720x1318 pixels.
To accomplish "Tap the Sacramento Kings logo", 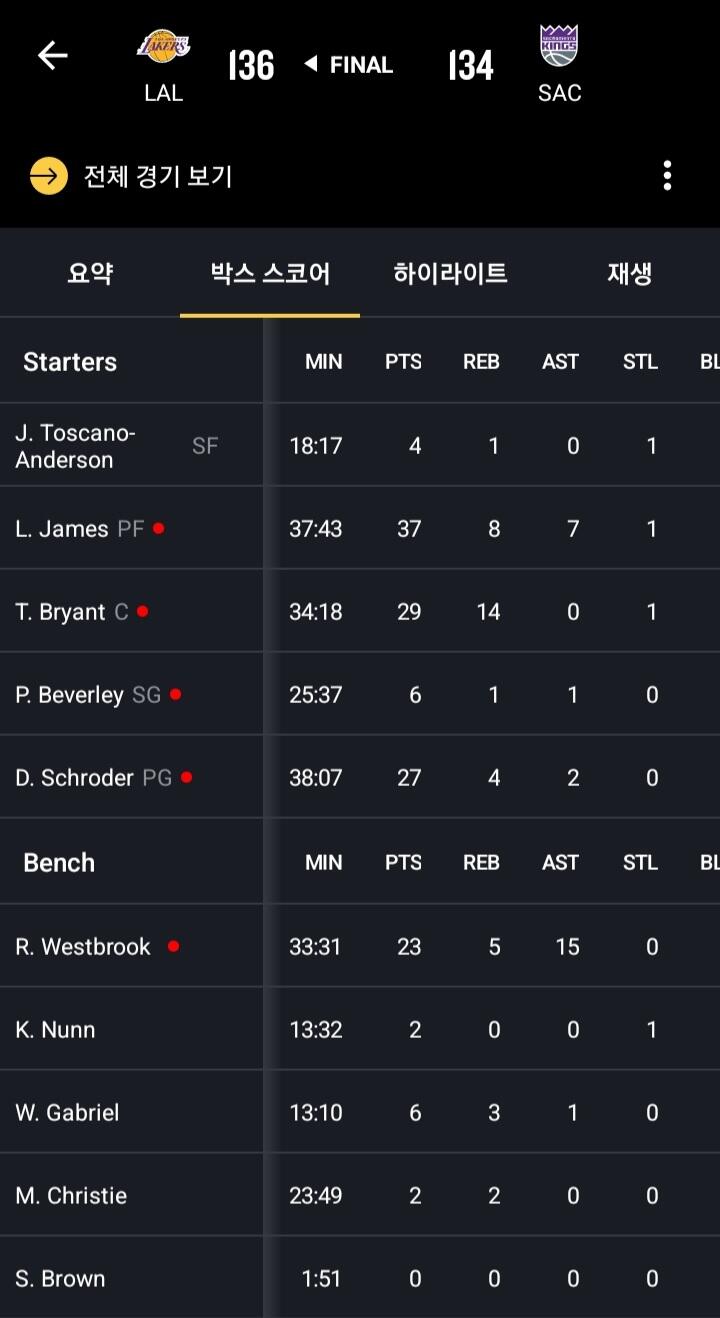I will click(x=559, y=46).
